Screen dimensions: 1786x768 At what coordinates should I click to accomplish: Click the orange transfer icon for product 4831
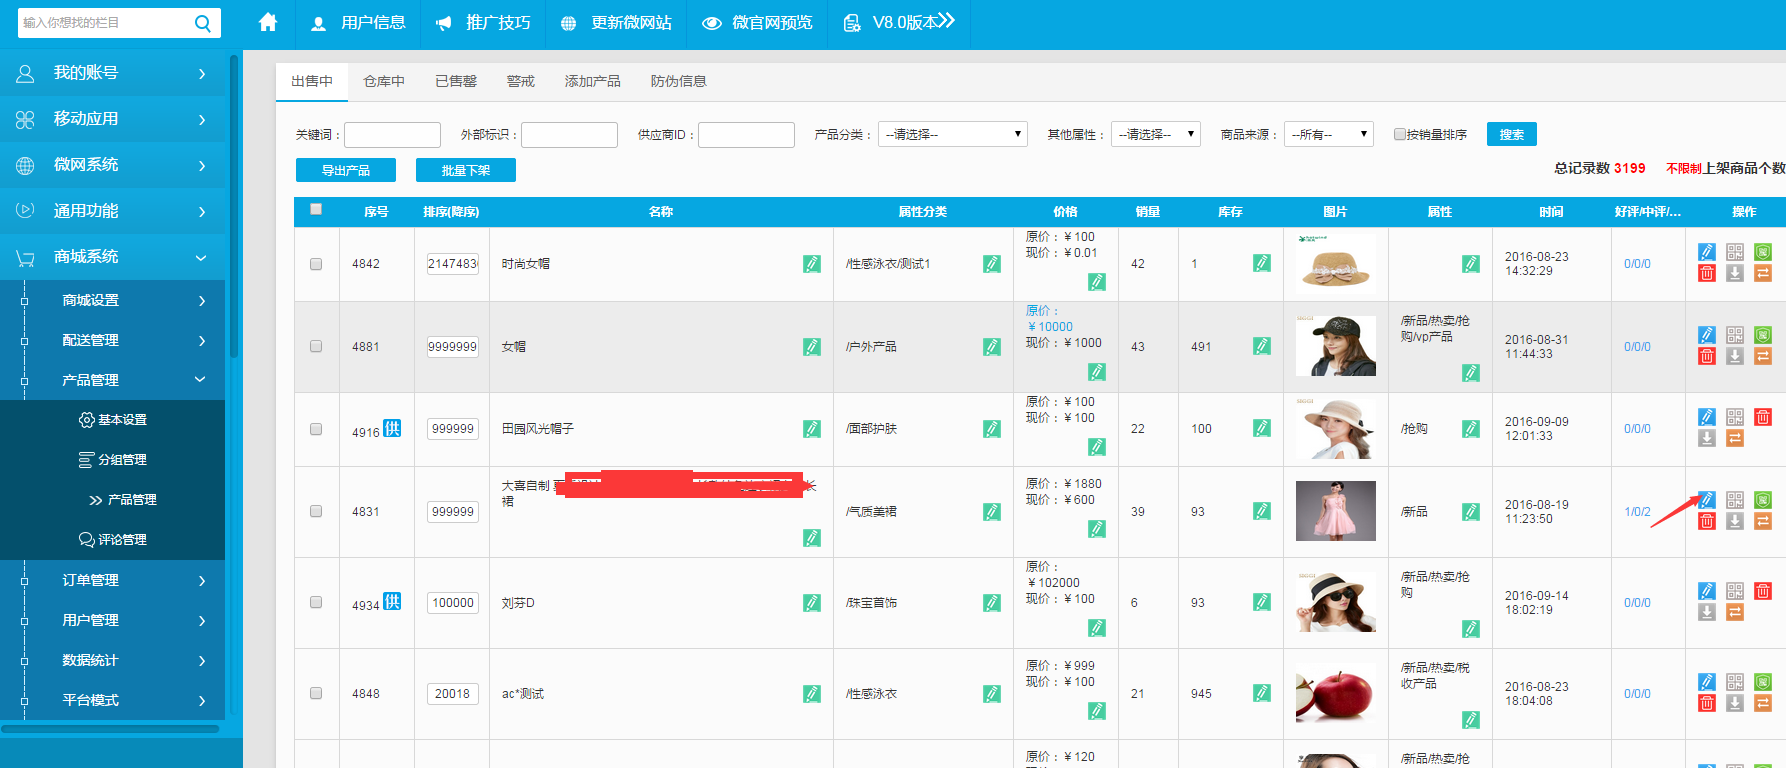(x=1763, y=521)
